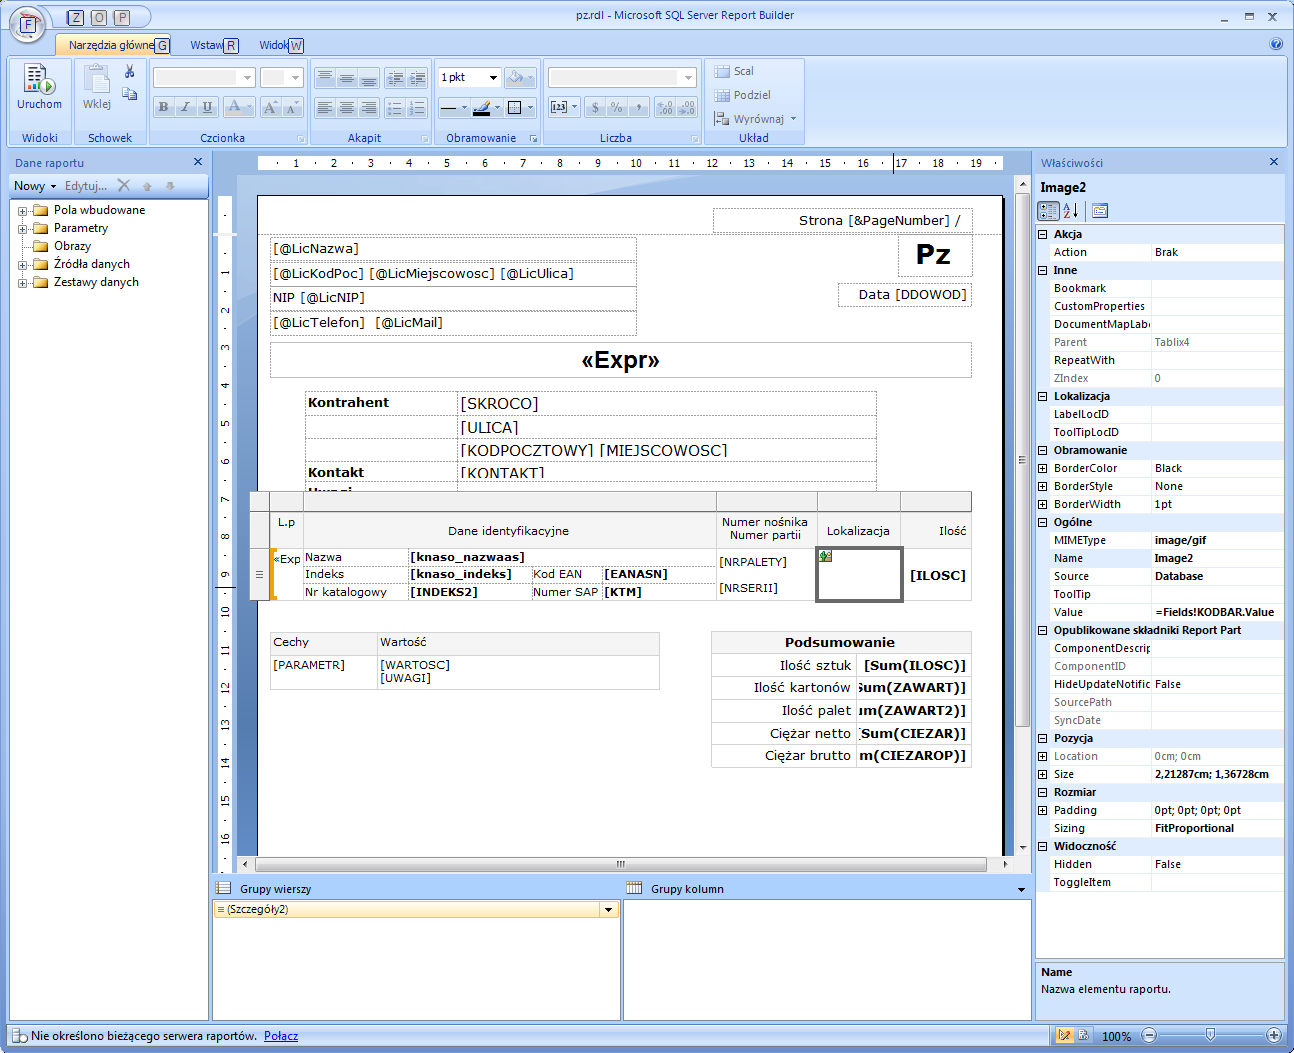
Task: Click the copy icon in Schowek
Action: [129, 94]
